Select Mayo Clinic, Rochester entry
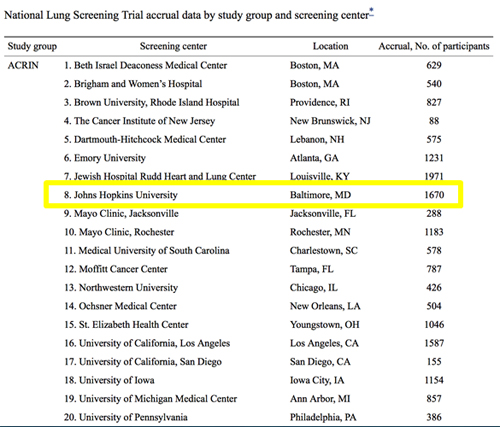Viewport: 500px width, 427px height. pos(119,232)
